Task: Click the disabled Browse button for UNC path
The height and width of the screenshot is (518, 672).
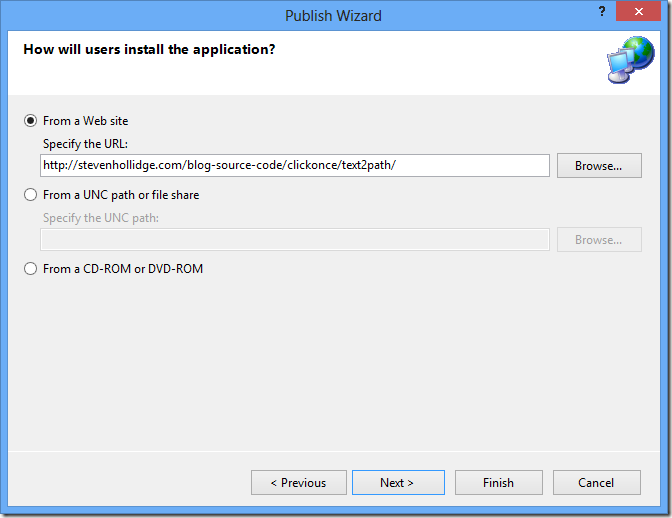Action: pos(599,239)
